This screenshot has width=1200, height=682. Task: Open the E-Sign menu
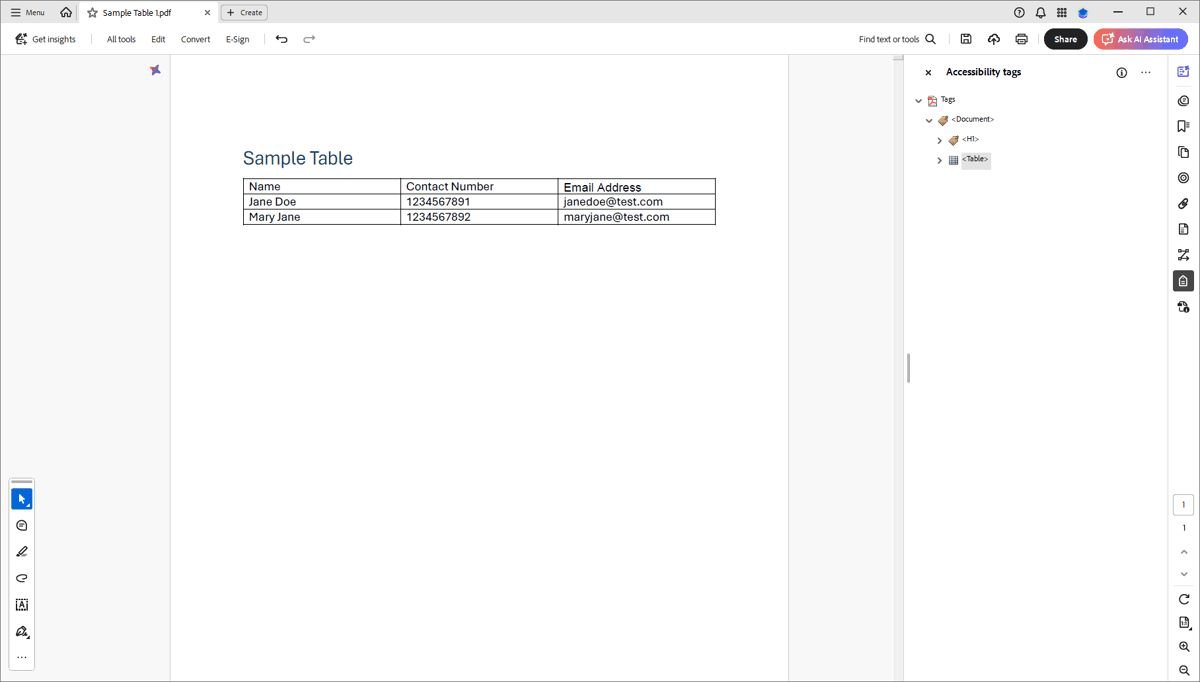tap(237, 39)
